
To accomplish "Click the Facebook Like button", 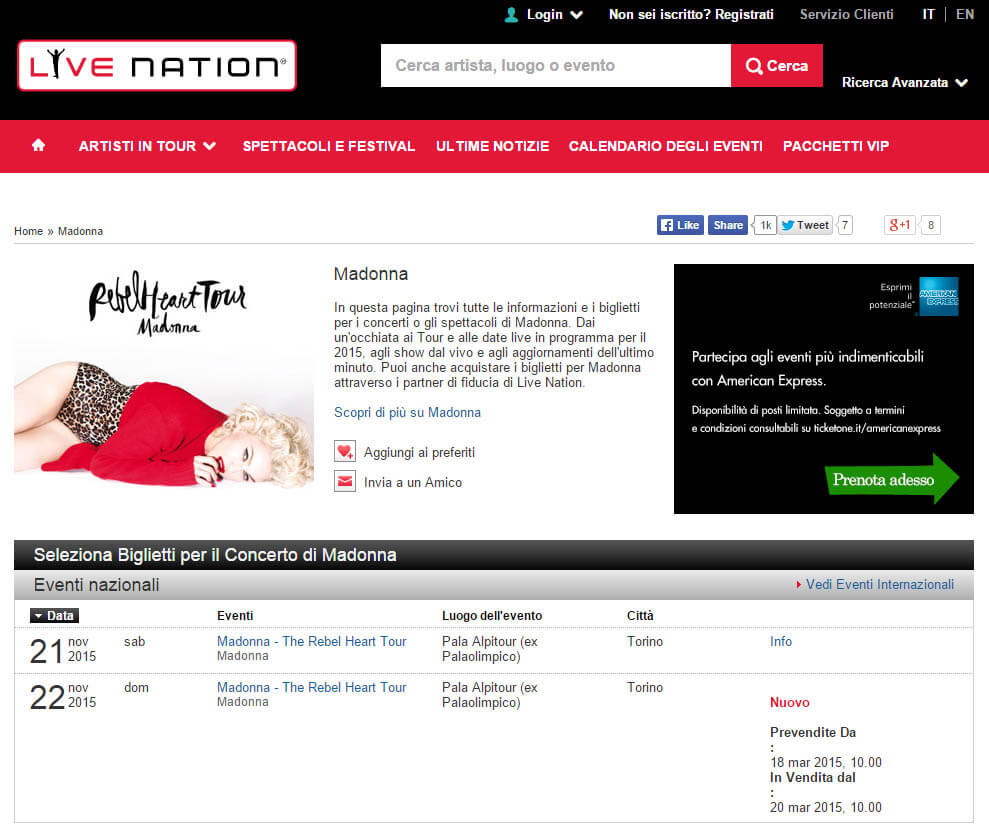I will (681, 225).
